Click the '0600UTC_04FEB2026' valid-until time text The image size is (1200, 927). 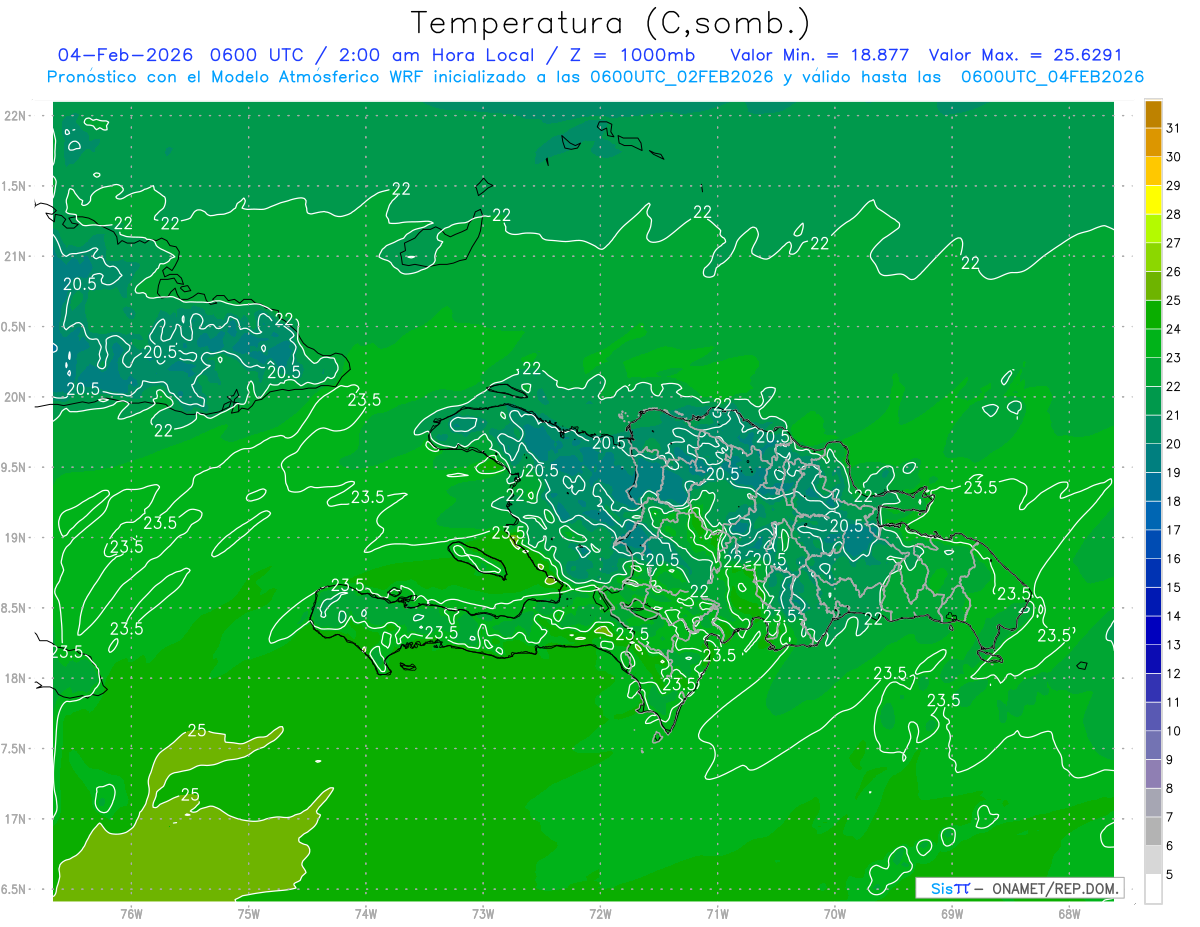(1052, 77)
